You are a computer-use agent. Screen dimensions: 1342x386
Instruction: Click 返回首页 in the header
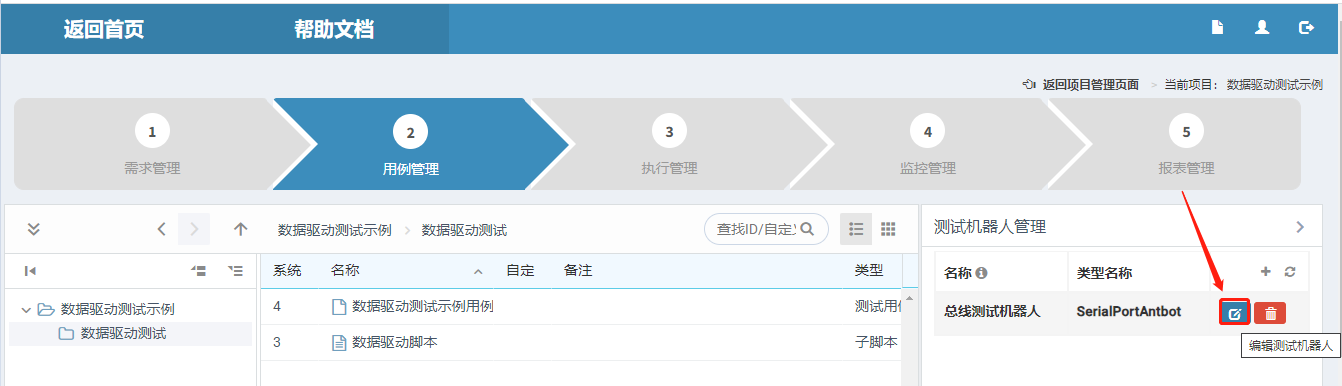(104, 29)
